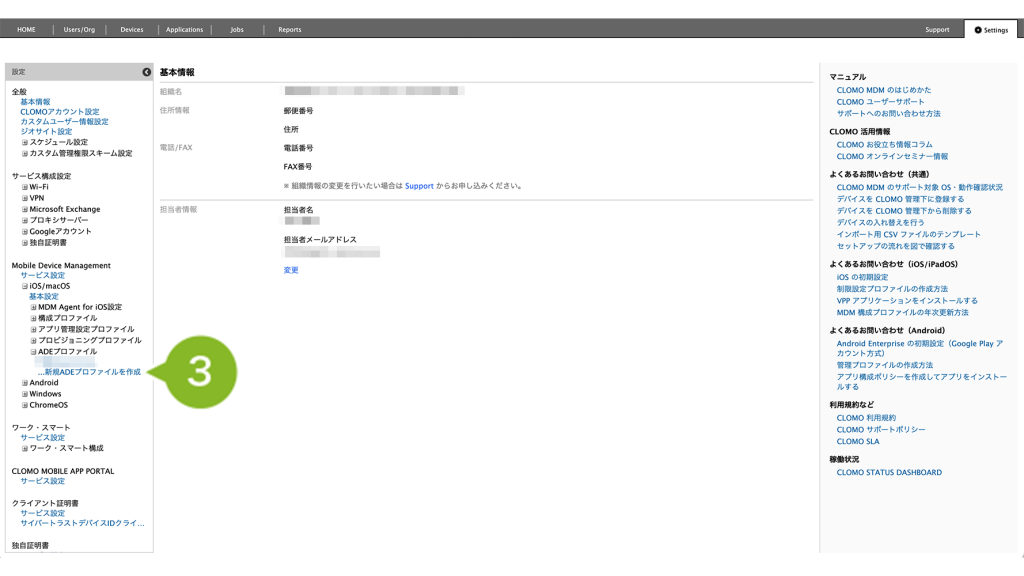Open the Users/Org tab

79,29
